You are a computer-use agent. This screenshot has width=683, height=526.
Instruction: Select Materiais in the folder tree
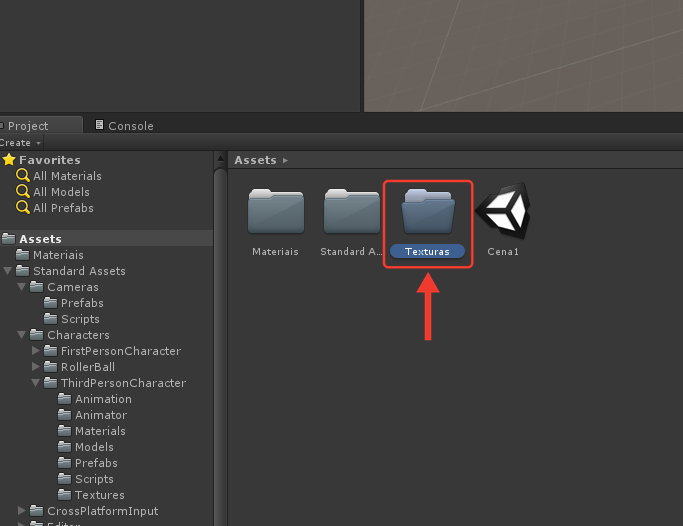click(58, 255)
